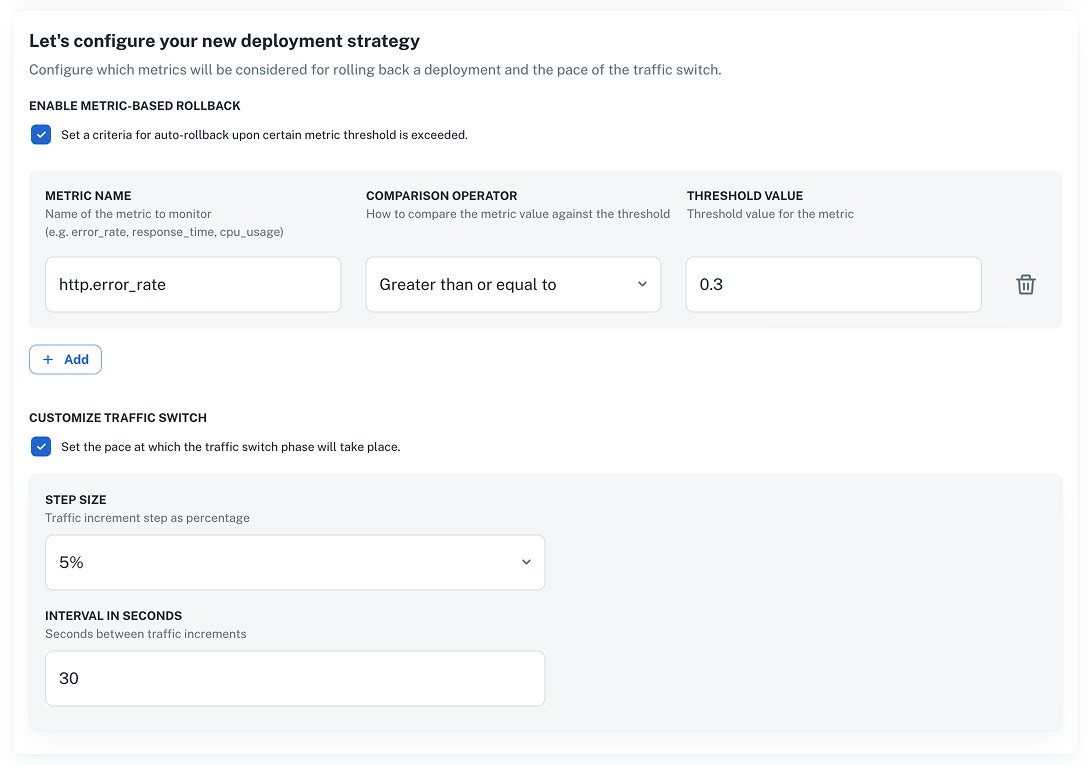Viewport: 1089px width, 765px height.
Task: Select the interval in seconds field showing 30
Action: 294,679
